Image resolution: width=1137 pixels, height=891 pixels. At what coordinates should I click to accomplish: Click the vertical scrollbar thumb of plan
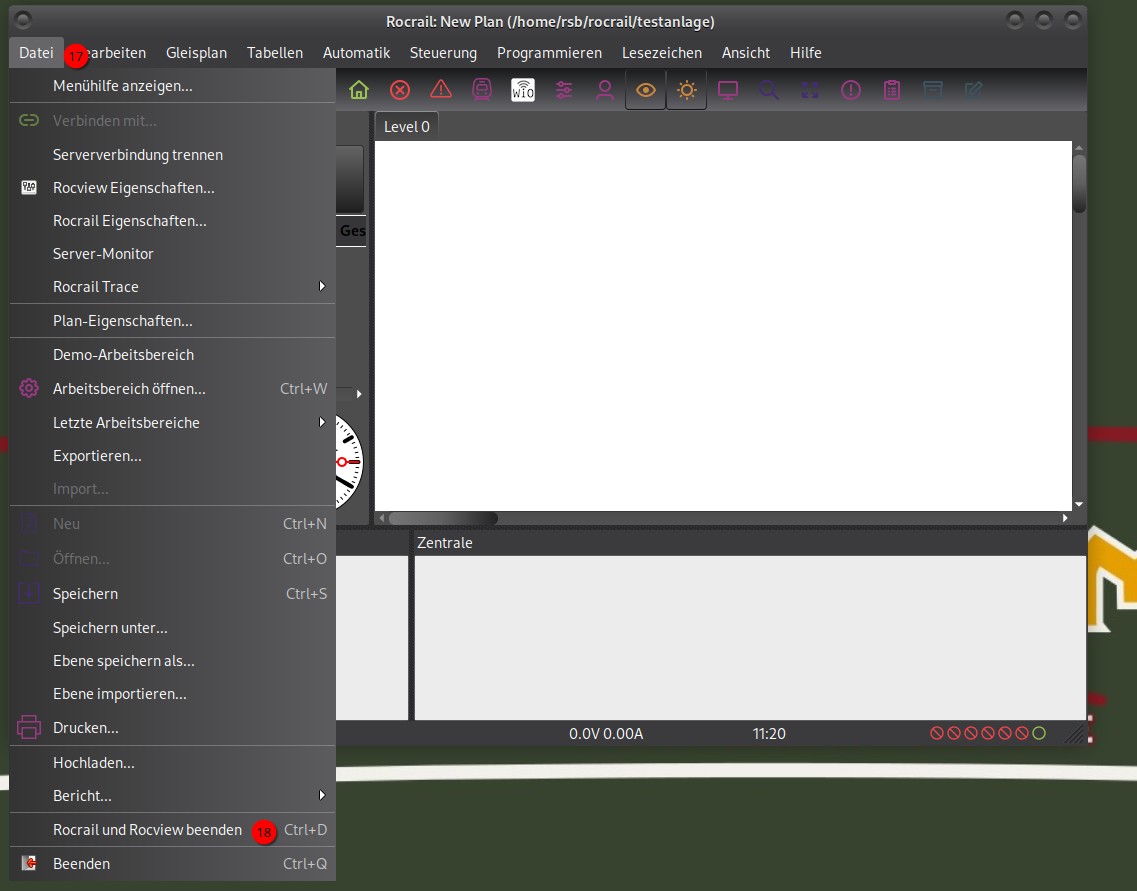point(1079,183)
